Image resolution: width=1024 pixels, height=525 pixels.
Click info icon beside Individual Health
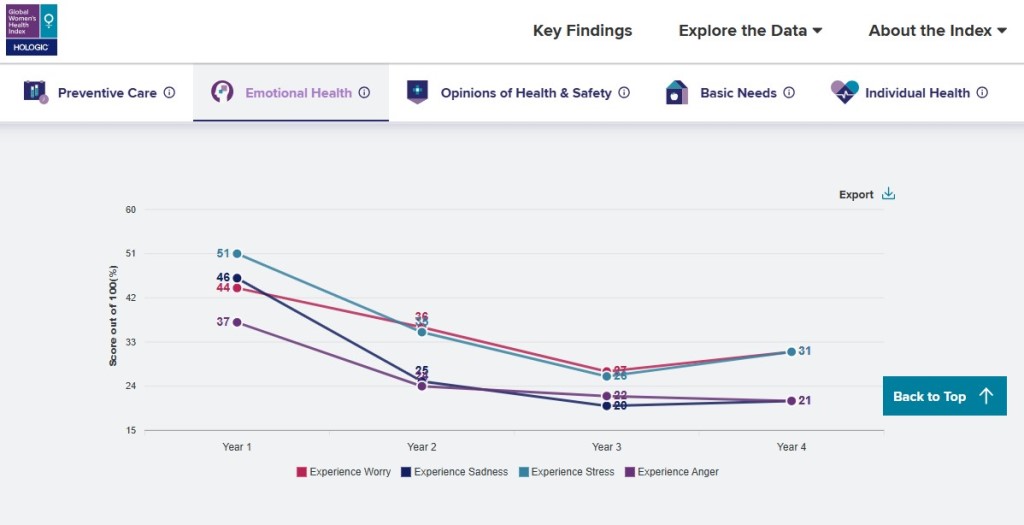point(982,93)
